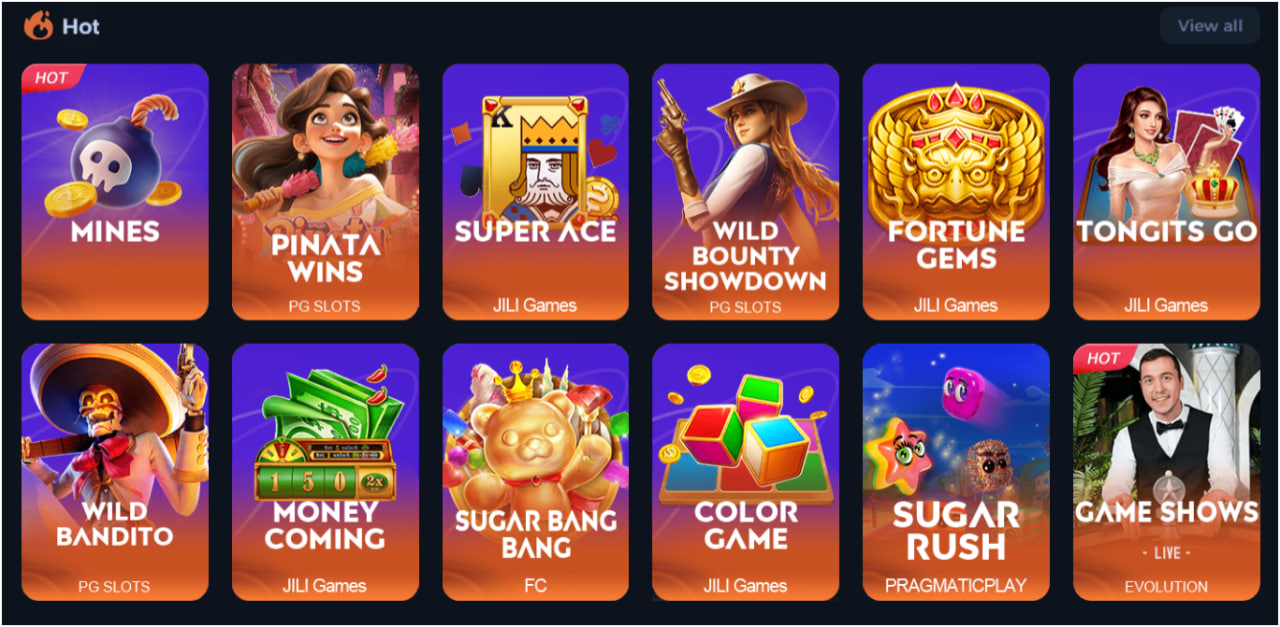Click the flame Hot section icon
This screenshot has height=627, width=1280.
pyautogui.click(x=38, y=25)
